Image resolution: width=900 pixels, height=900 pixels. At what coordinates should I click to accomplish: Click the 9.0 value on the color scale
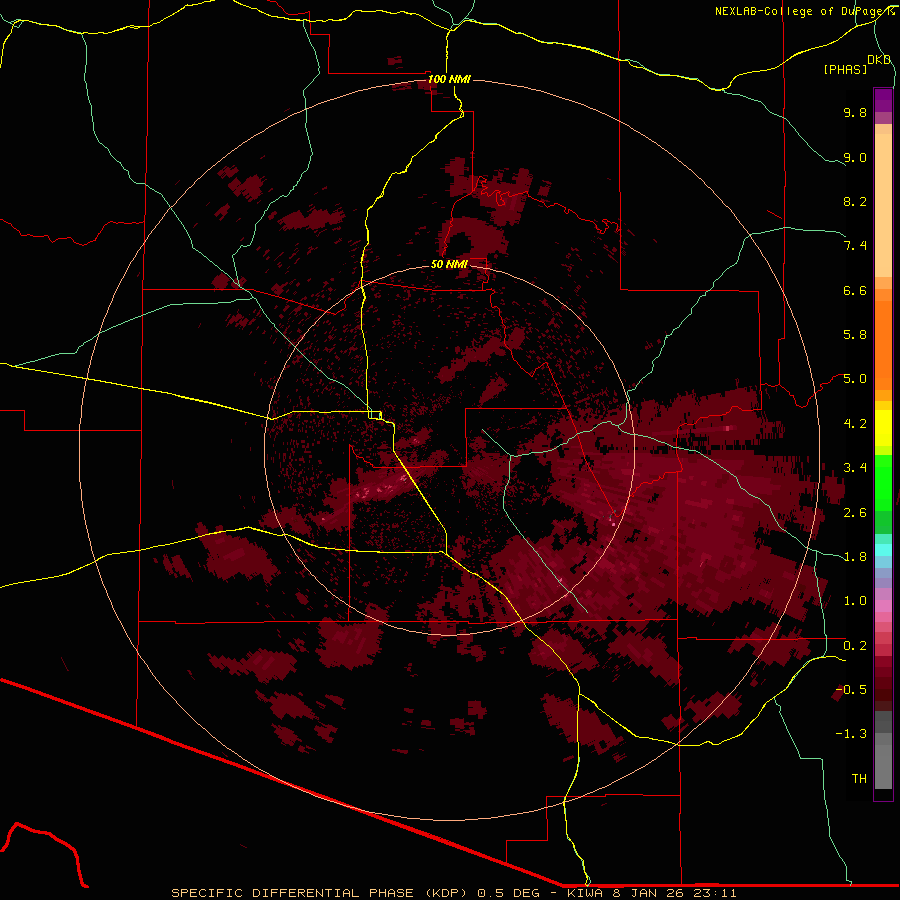[x=855, y=157]
